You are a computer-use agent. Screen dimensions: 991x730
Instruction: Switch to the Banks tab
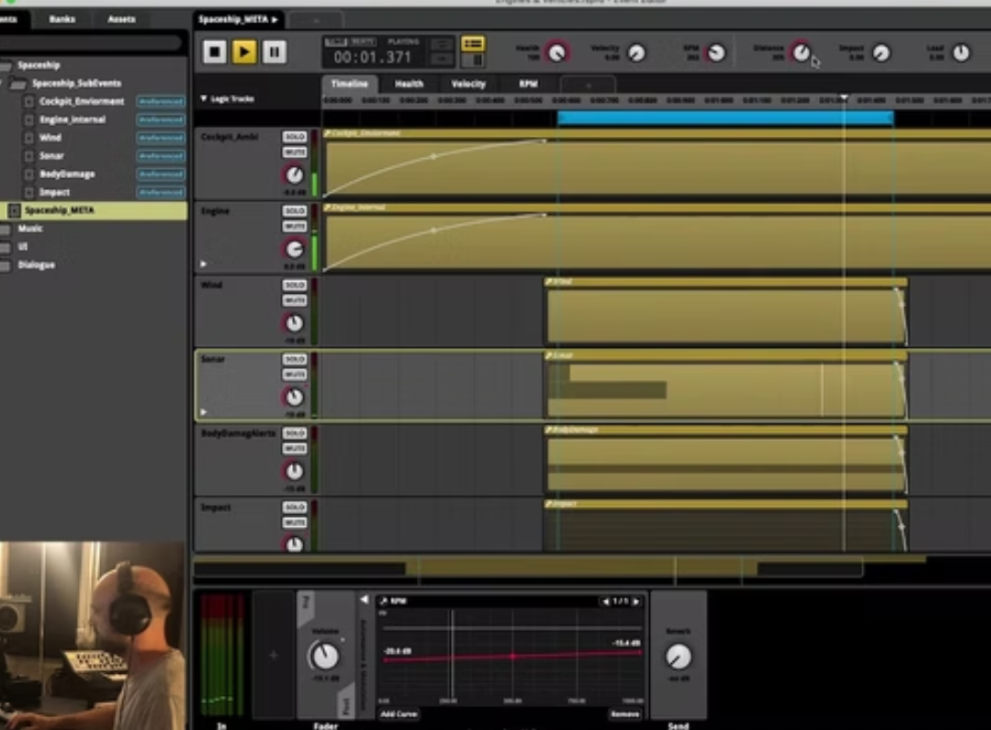pos(62,19)
